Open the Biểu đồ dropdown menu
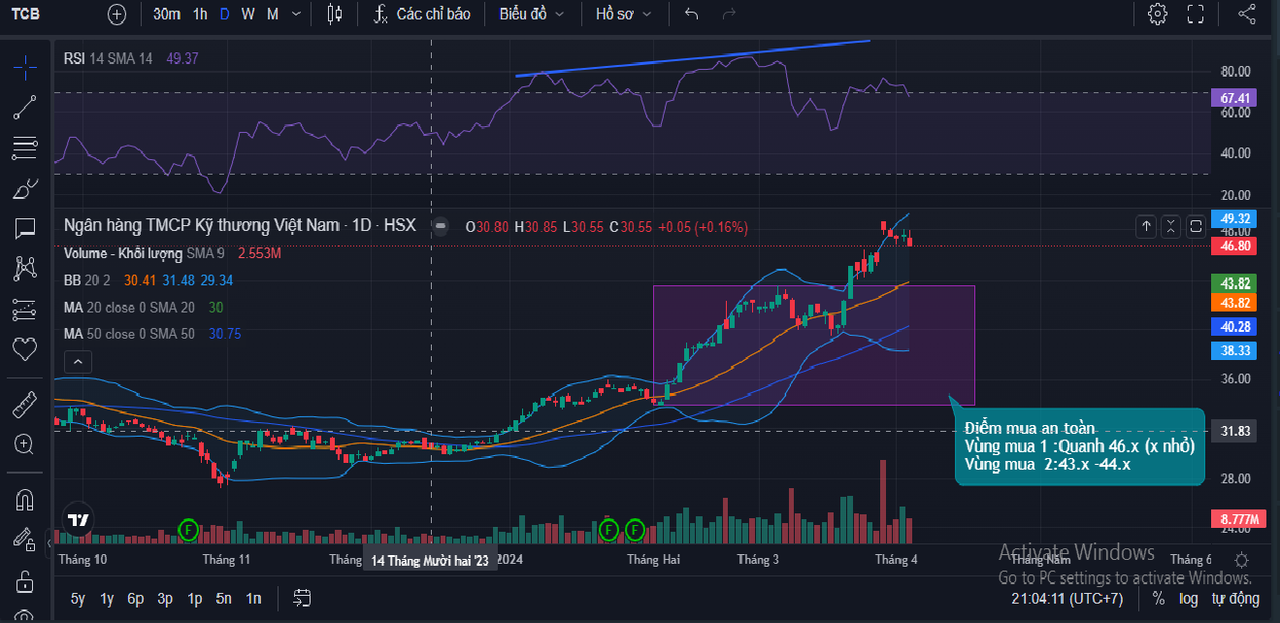Viewport: 1280px width, 623px height. (531, 14)
